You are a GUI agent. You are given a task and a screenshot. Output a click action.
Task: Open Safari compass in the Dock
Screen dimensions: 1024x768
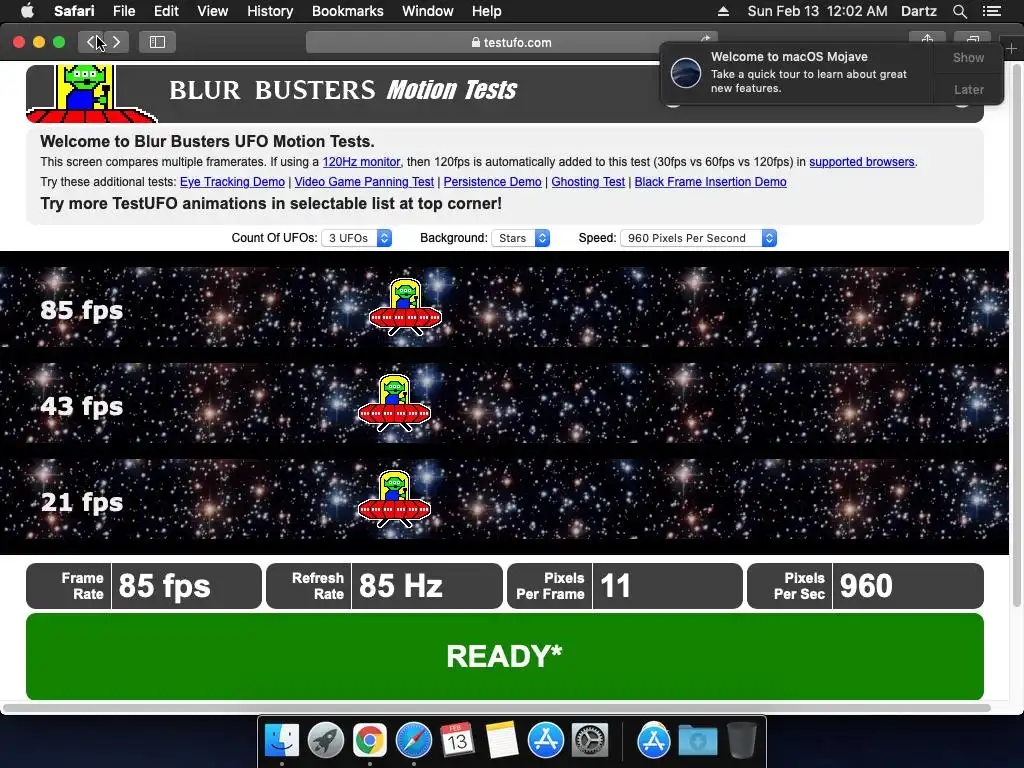pos(413,741)
